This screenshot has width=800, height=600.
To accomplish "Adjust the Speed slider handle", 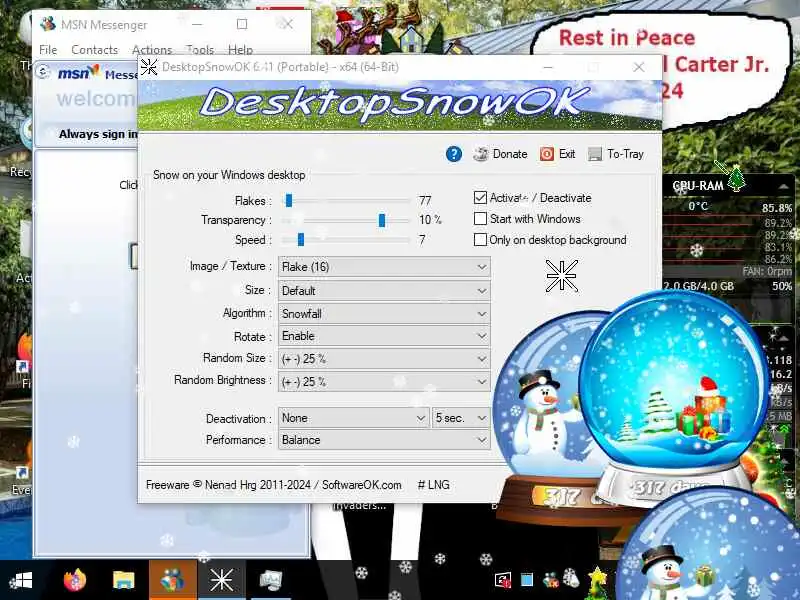I will [x=301, y=239].
